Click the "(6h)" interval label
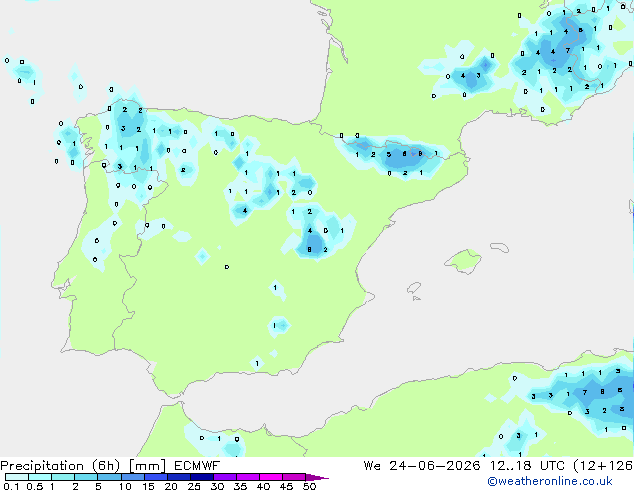634x490 pixels. point(106,466)
